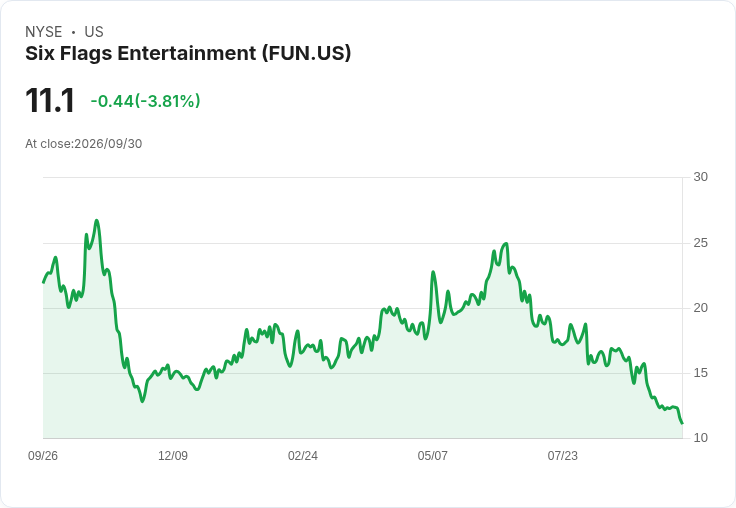Click the final endpoint of the price line
This screenshot has width=736, height=508.
682,423
